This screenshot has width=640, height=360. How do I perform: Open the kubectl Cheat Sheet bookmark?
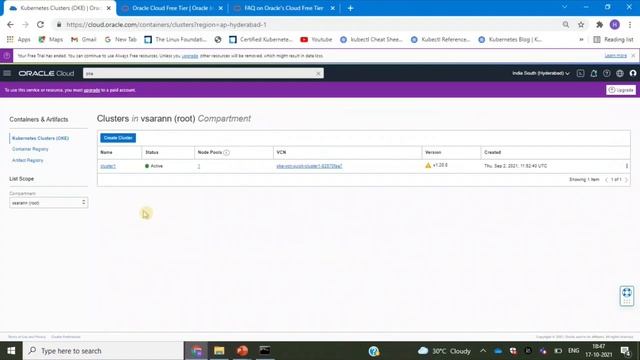371,40
